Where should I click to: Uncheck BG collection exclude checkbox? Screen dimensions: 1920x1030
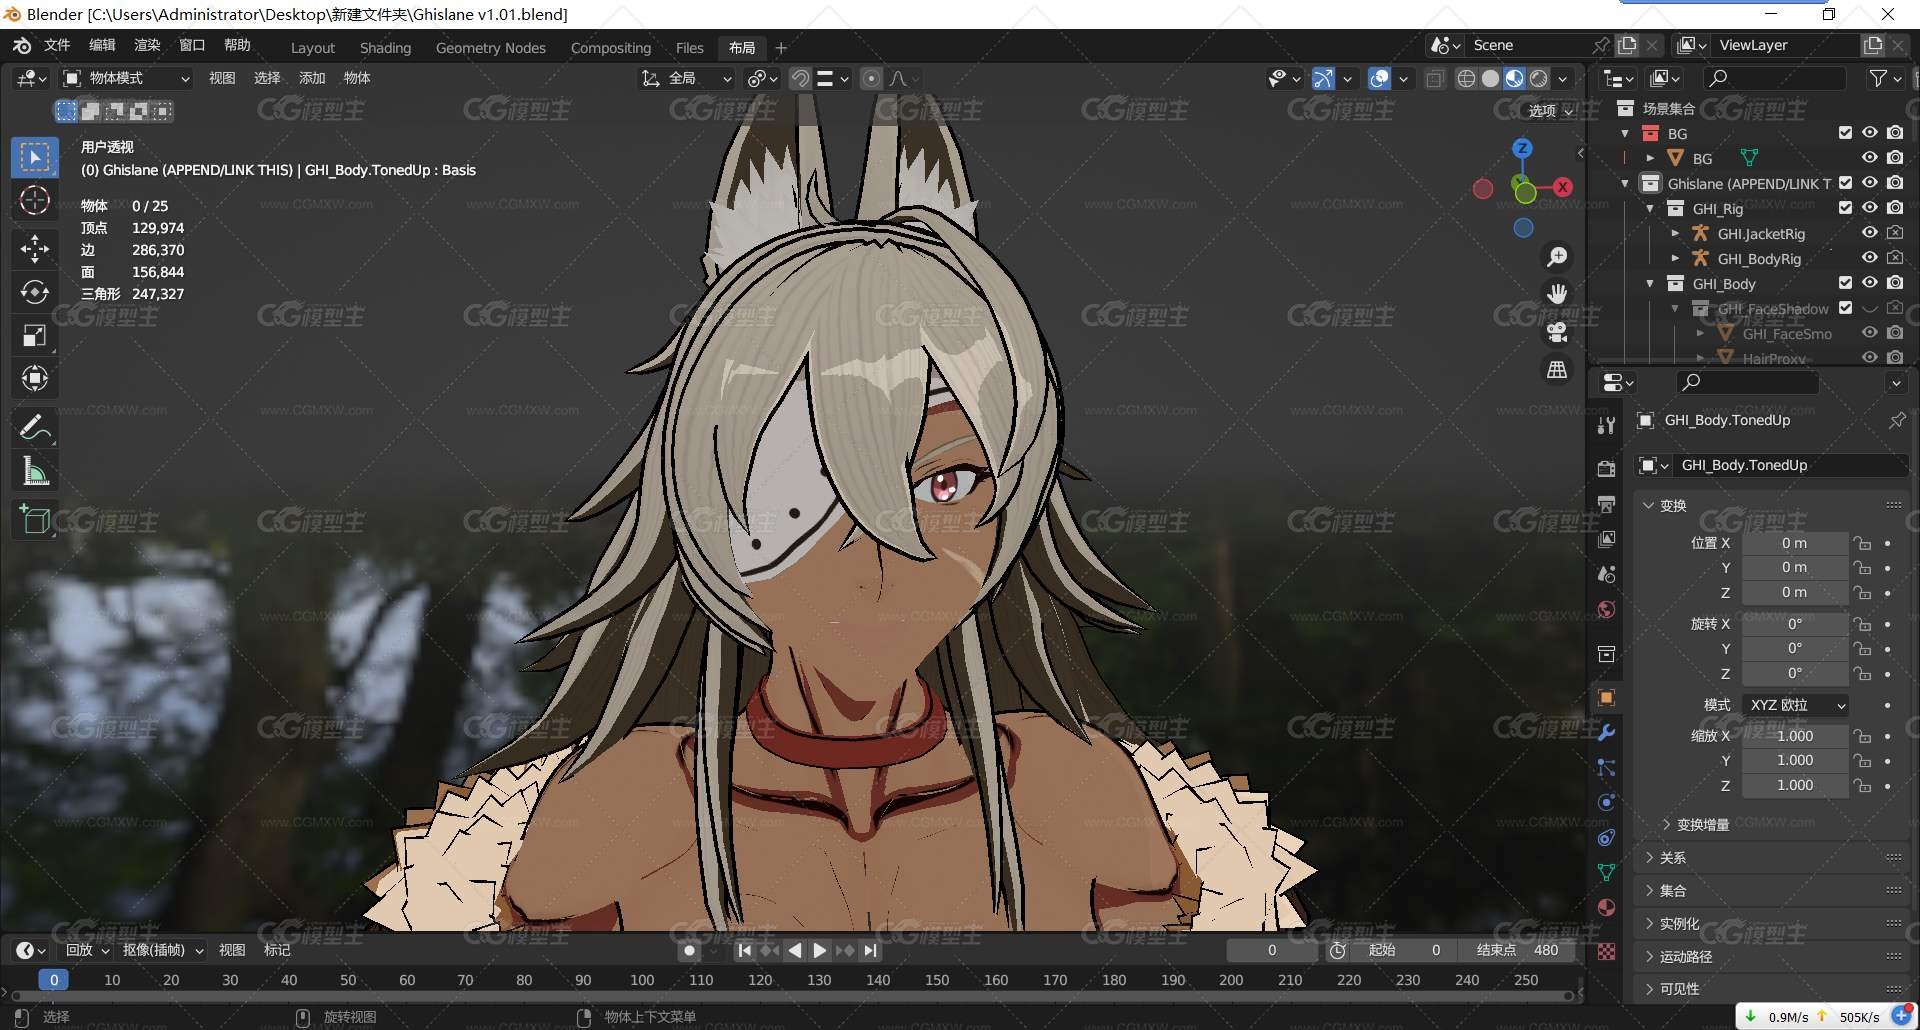[1845, 133]
